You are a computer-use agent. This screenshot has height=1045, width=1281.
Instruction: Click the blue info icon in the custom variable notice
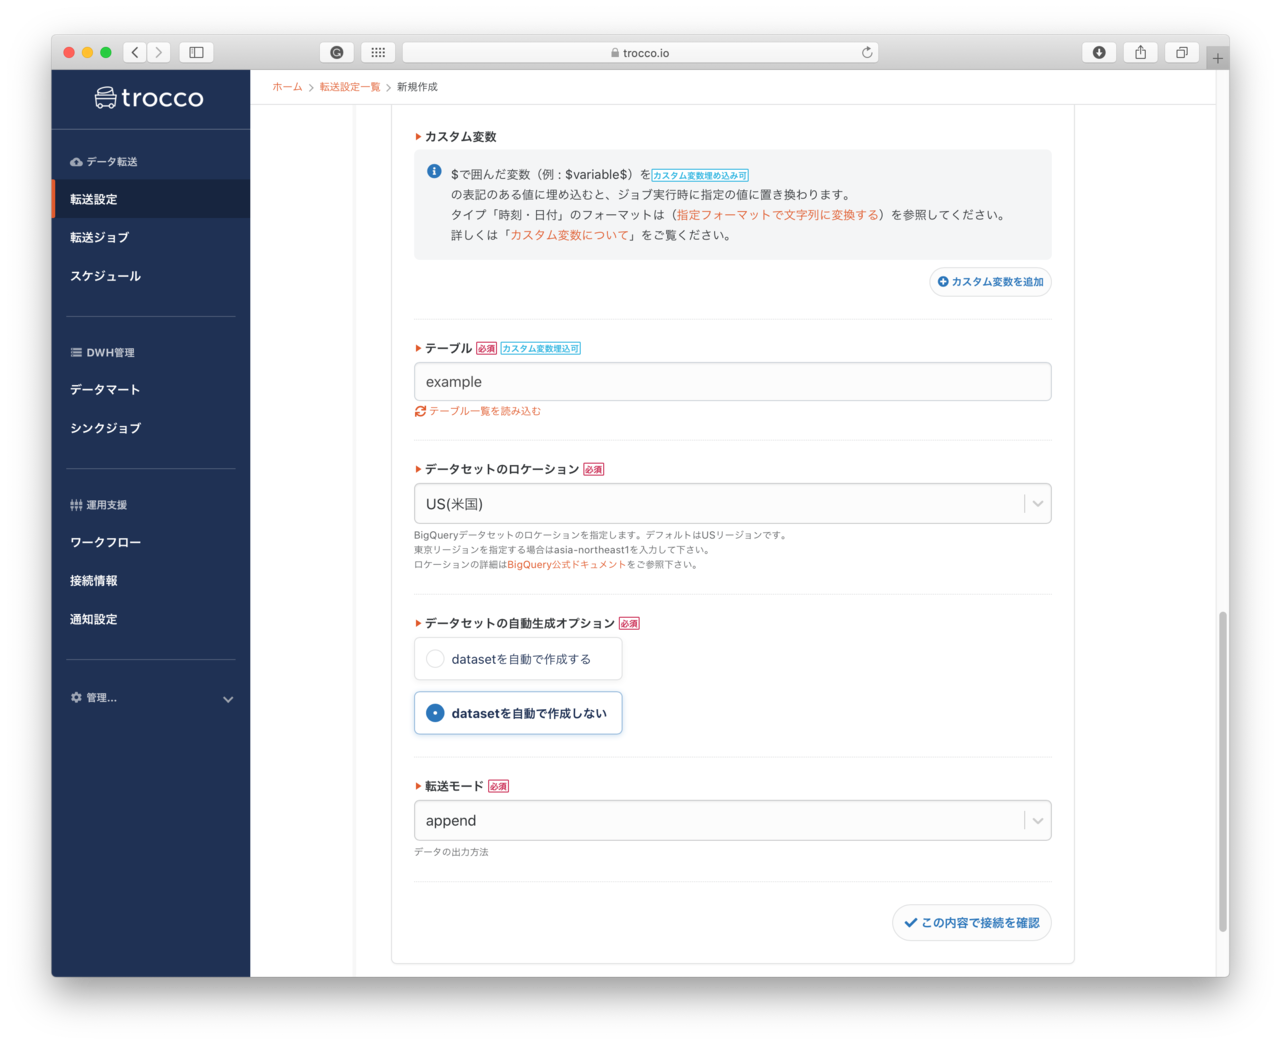(x=434, y=171)
